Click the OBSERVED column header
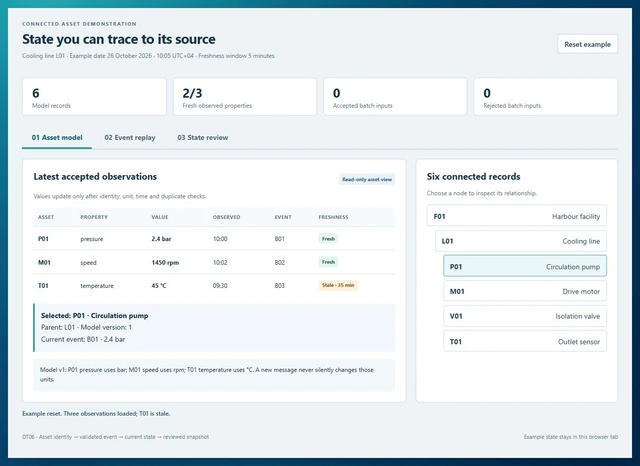Viewport: 640px width, 466px height. pos(227,217)
